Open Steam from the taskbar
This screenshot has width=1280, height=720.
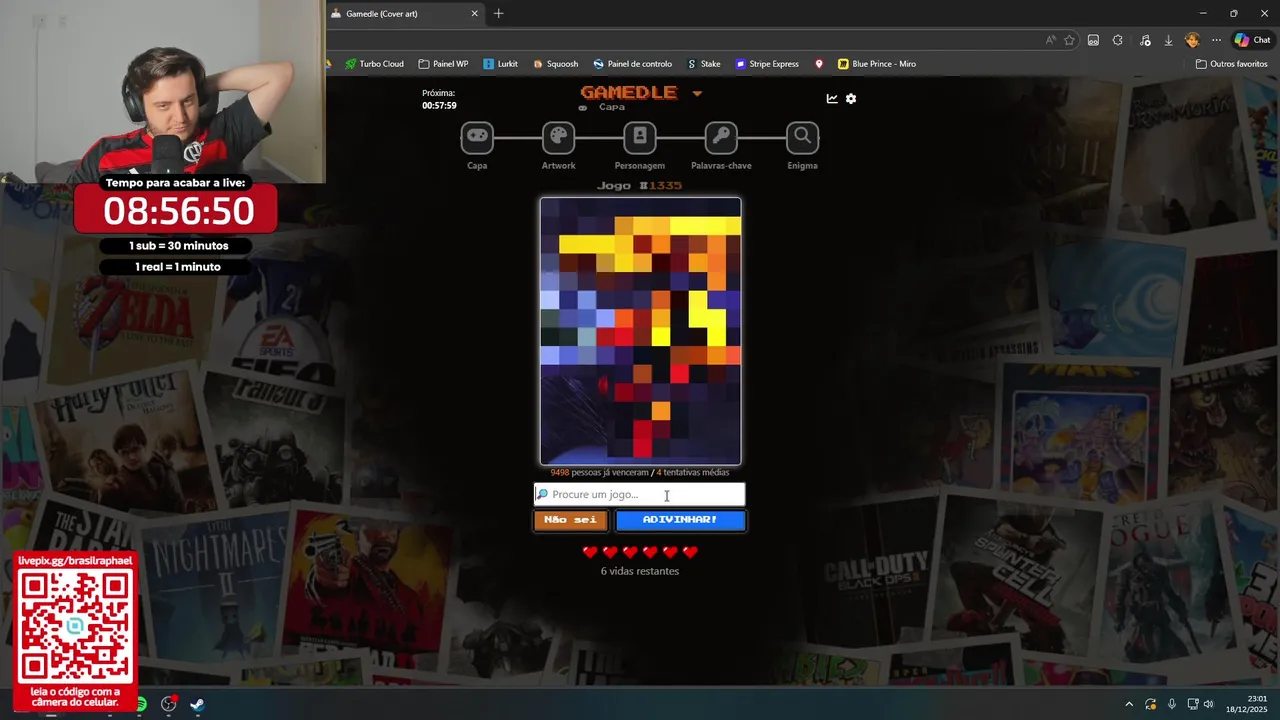tap(197, 704)
